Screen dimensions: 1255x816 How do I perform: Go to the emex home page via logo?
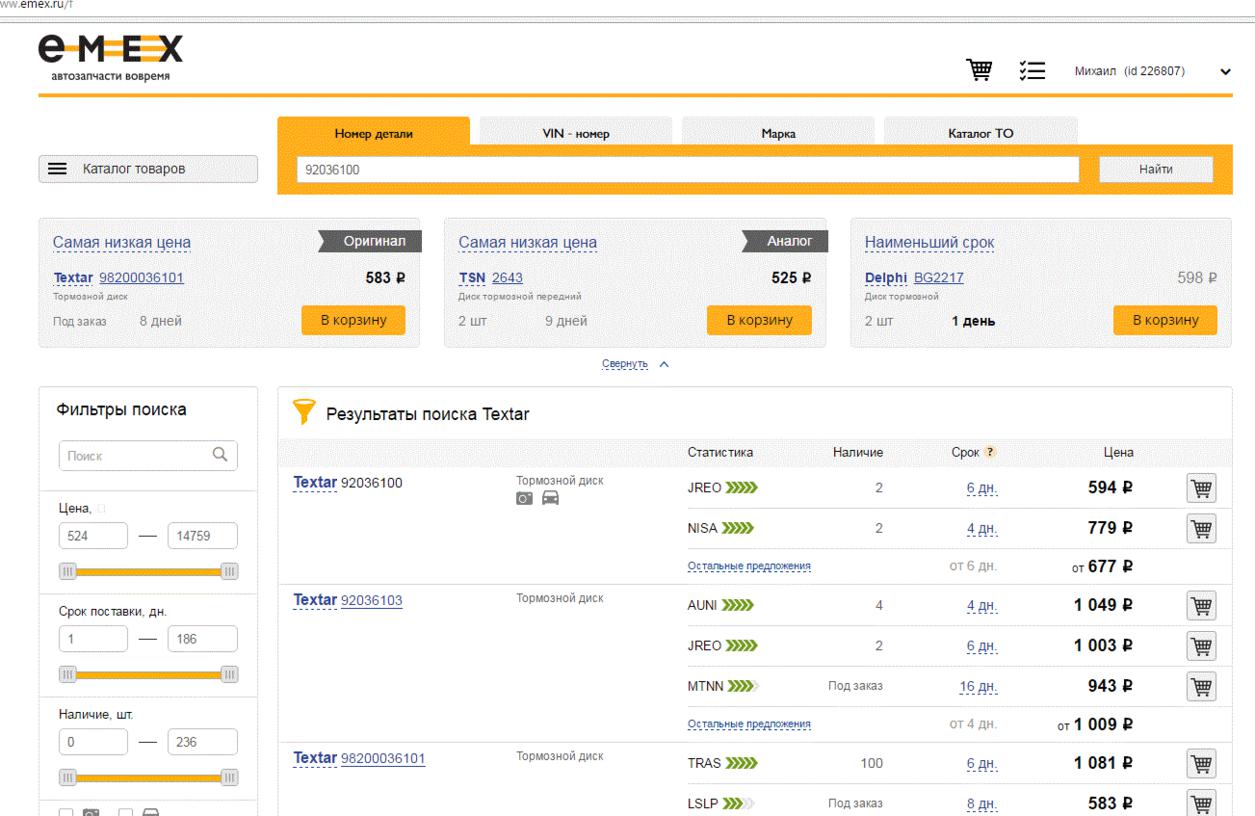coord(111,56)
